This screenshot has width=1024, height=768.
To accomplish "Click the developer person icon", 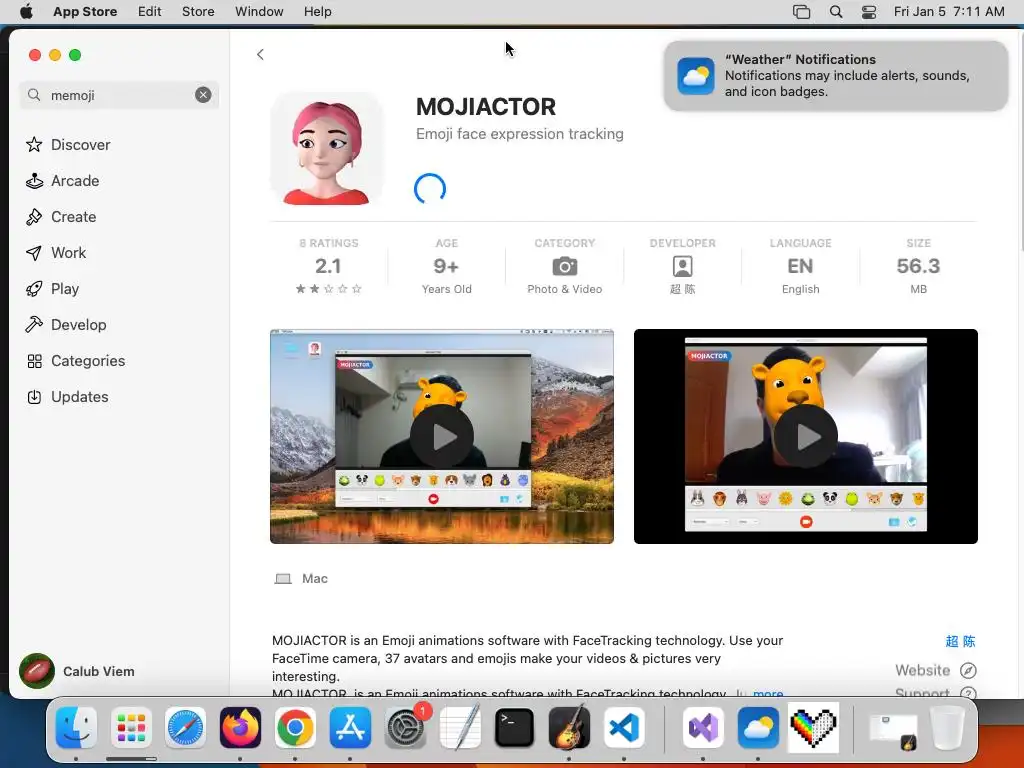I will point(682,266).
